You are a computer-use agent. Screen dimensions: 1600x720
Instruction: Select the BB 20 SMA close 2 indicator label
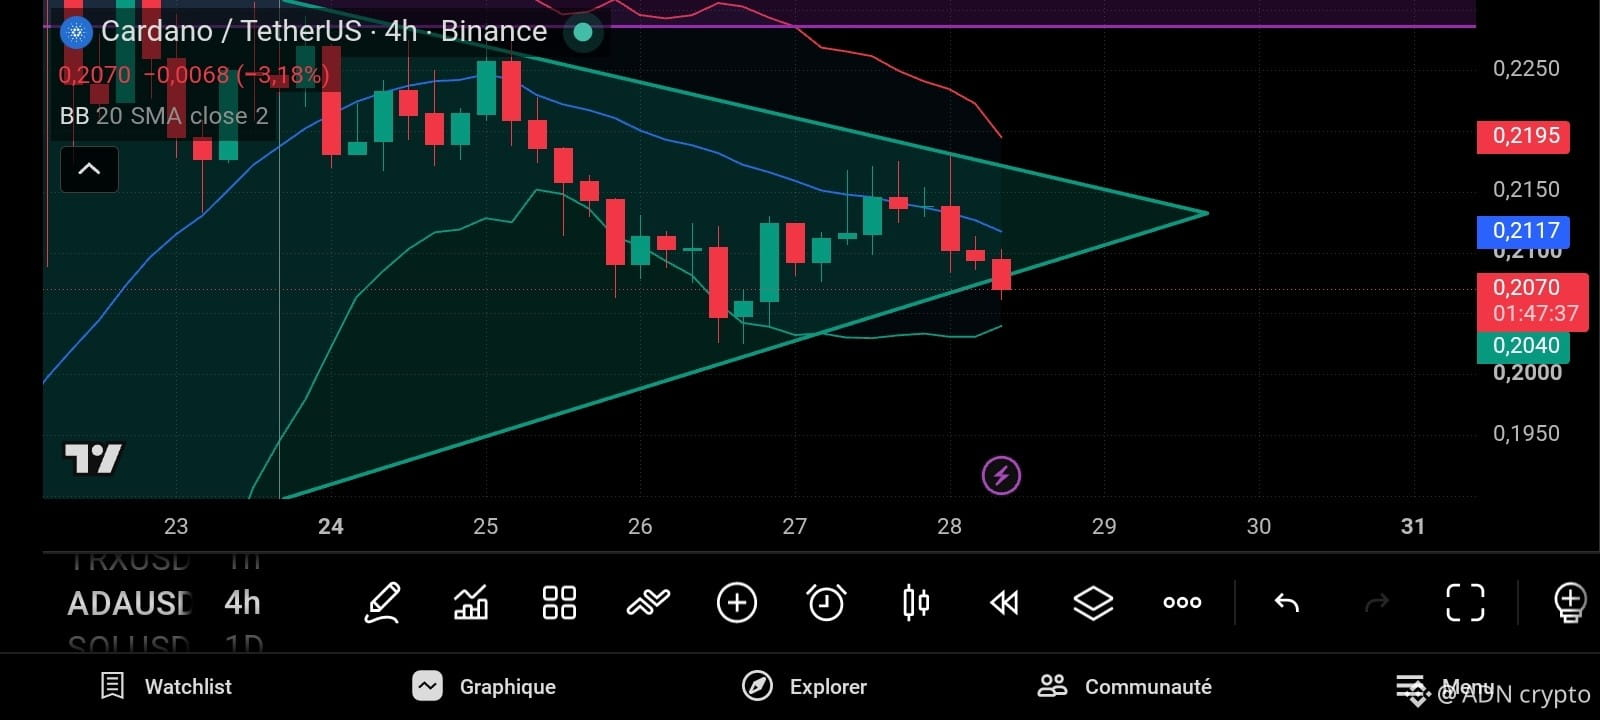[164, 116]
